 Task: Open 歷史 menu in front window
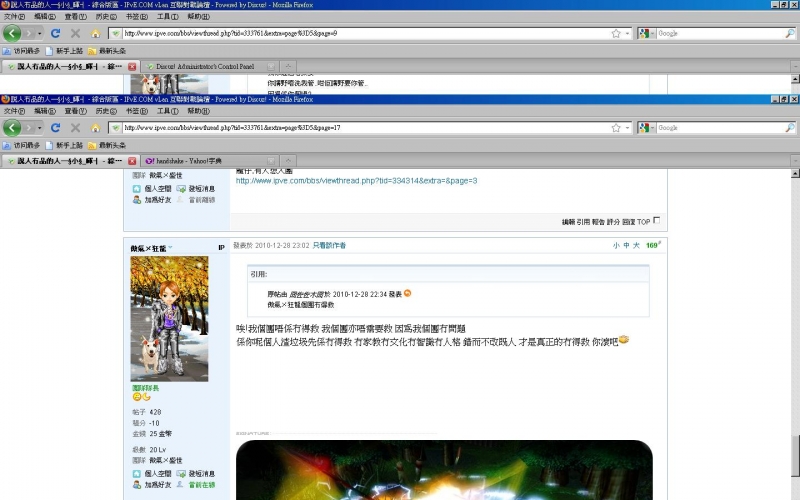(106, 111)
